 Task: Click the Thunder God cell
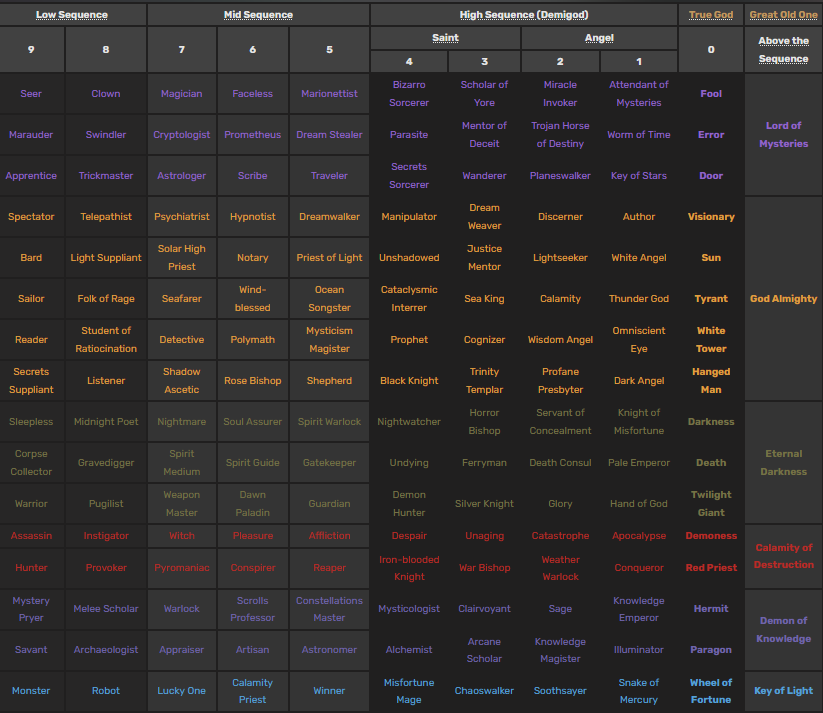(x=639, y=298)
